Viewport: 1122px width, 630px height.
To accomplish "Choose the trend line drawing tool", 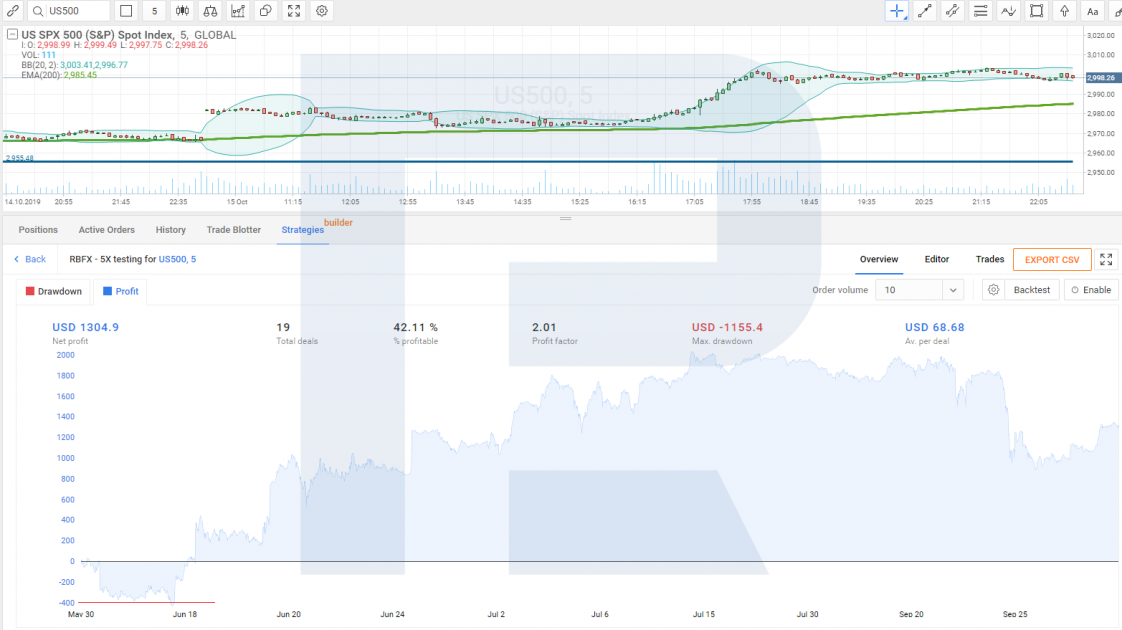I will [925, 11].
